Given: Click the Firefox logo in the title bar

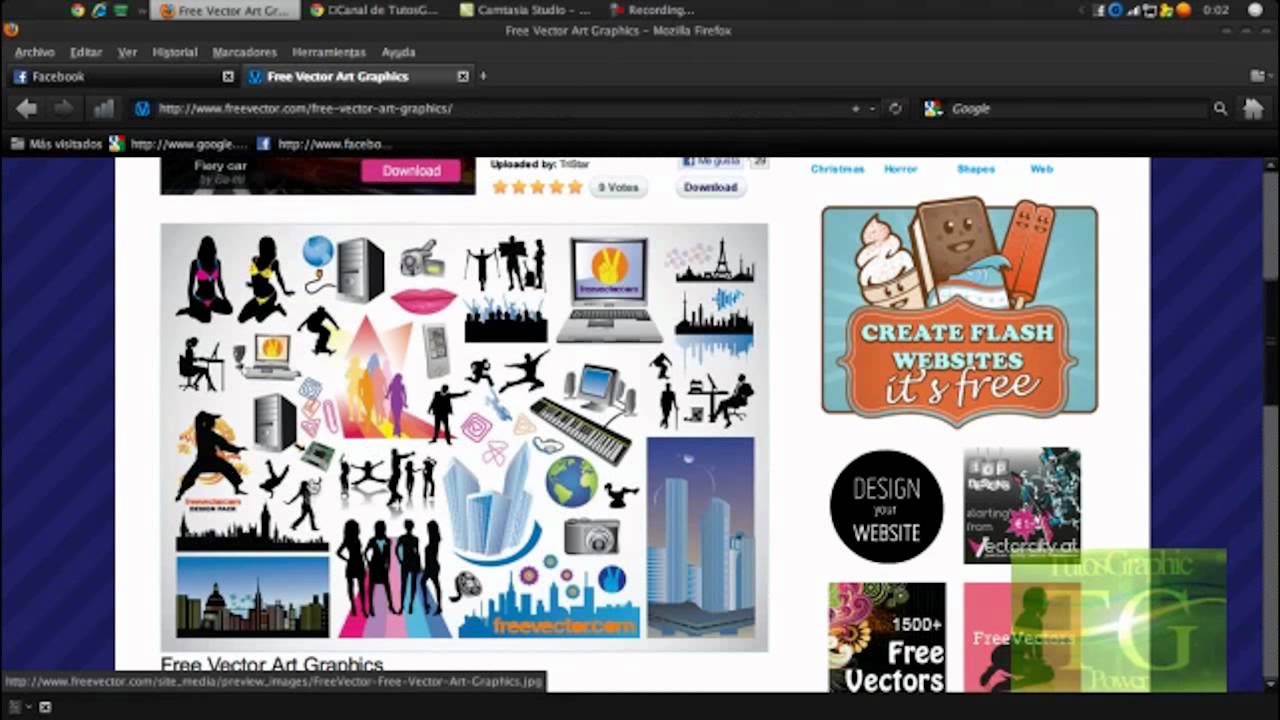Looking at the screenshot, I should tap(11, 30).
